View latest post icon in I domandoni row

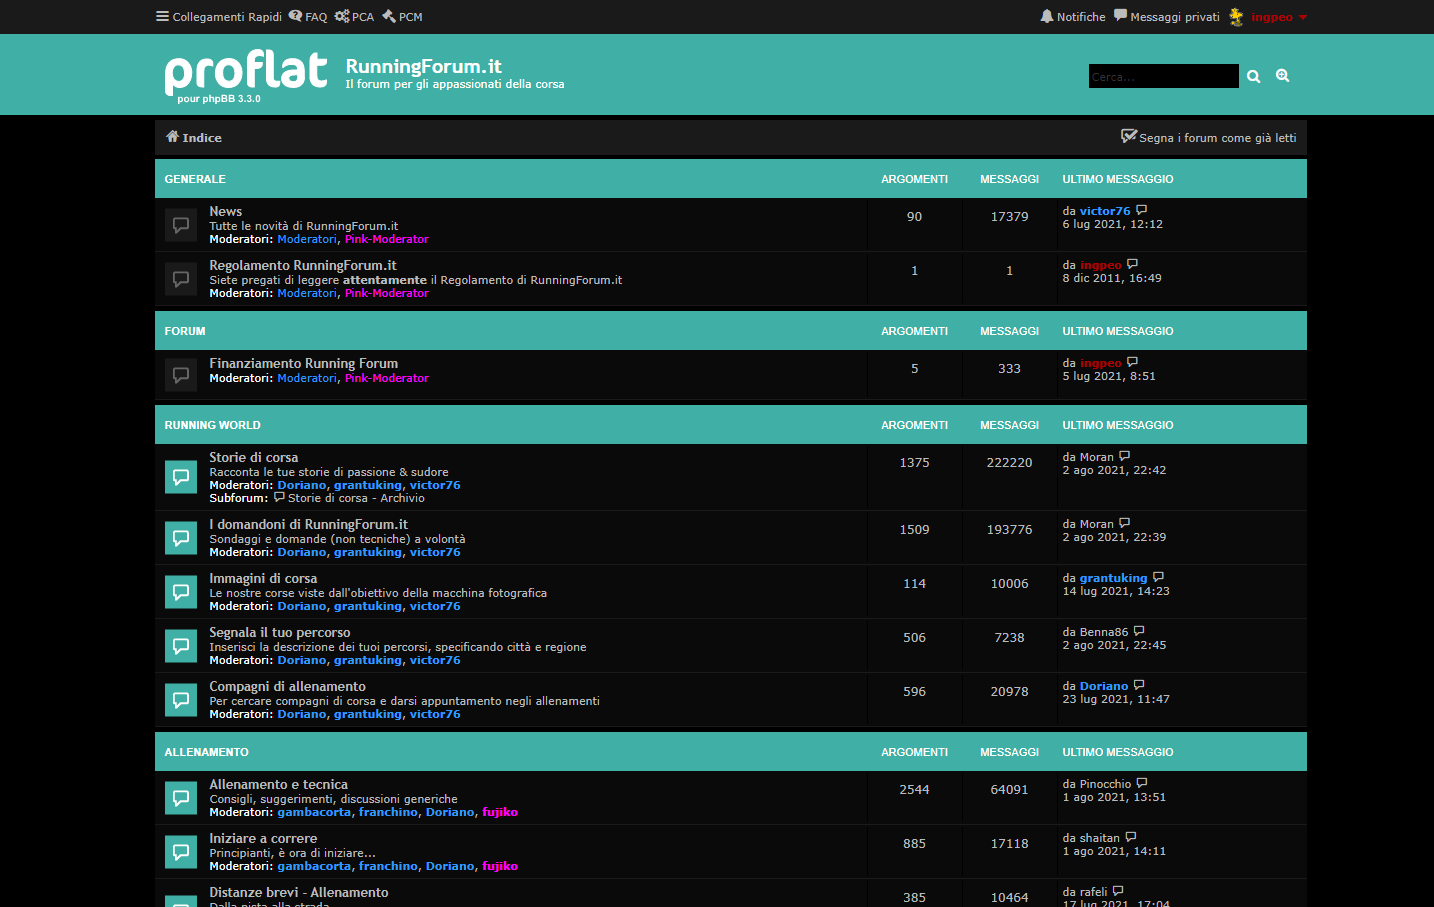[1125, 523]
